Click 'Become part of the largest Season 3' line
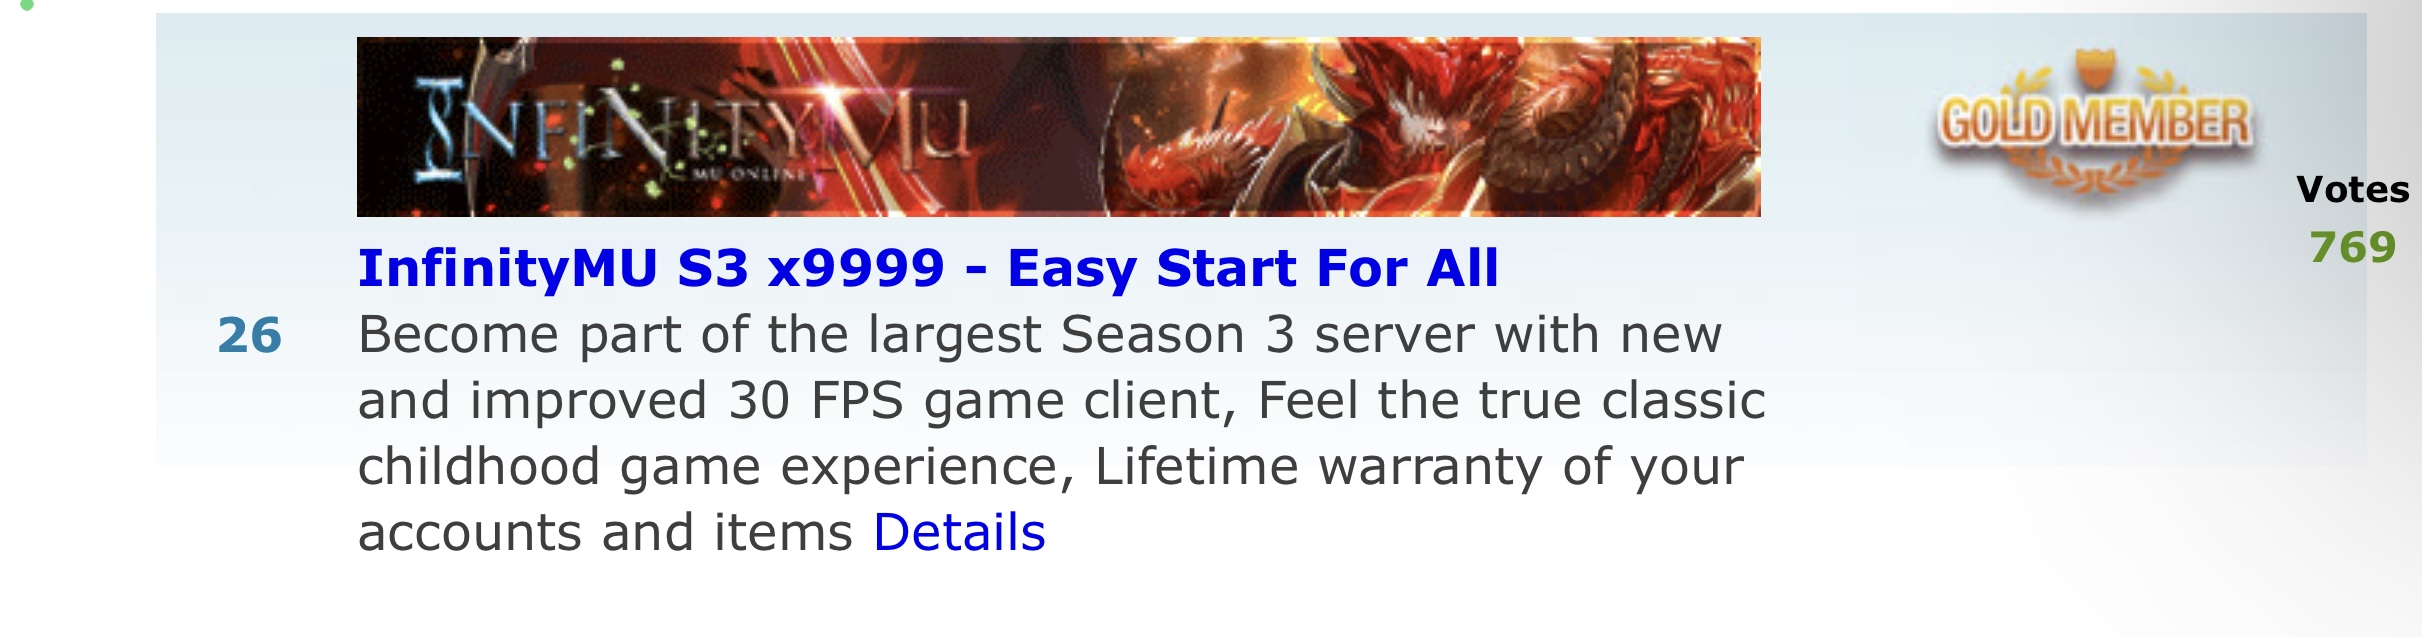2422x637 pixels. pos(826,335)
